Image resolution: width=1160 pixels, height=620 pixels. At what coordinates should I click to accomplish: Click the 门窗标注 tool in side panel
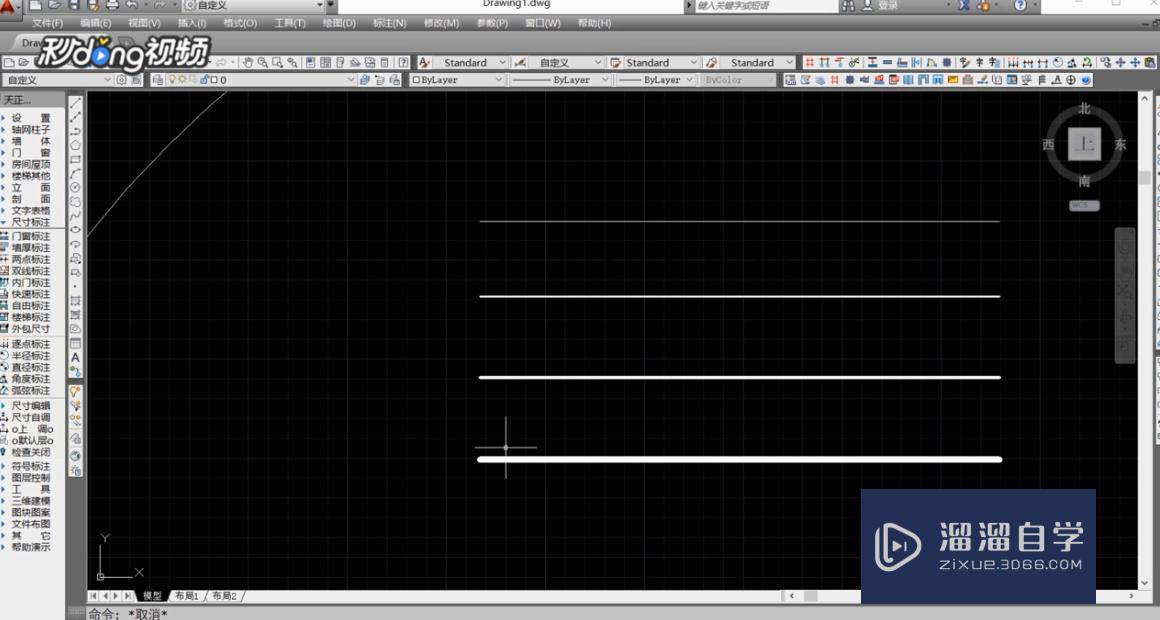click(30, 236)
